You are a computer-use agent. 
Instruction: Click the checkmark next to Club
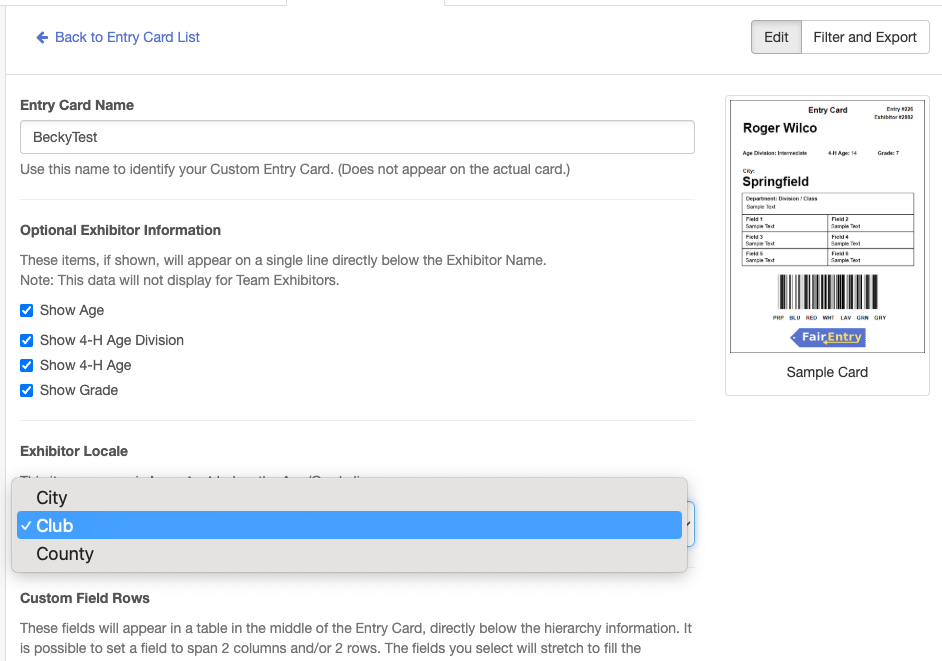(x=26, y=525)
